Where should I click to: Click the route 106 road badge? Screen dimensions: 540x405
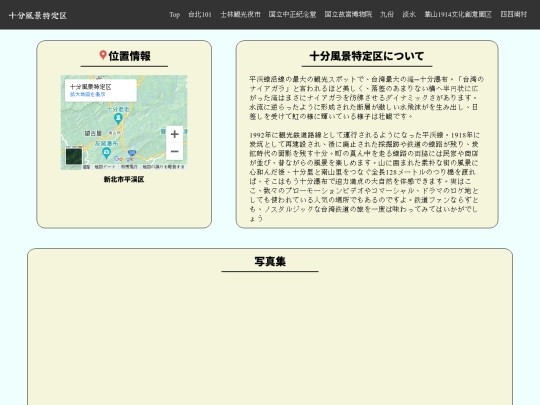132,152
